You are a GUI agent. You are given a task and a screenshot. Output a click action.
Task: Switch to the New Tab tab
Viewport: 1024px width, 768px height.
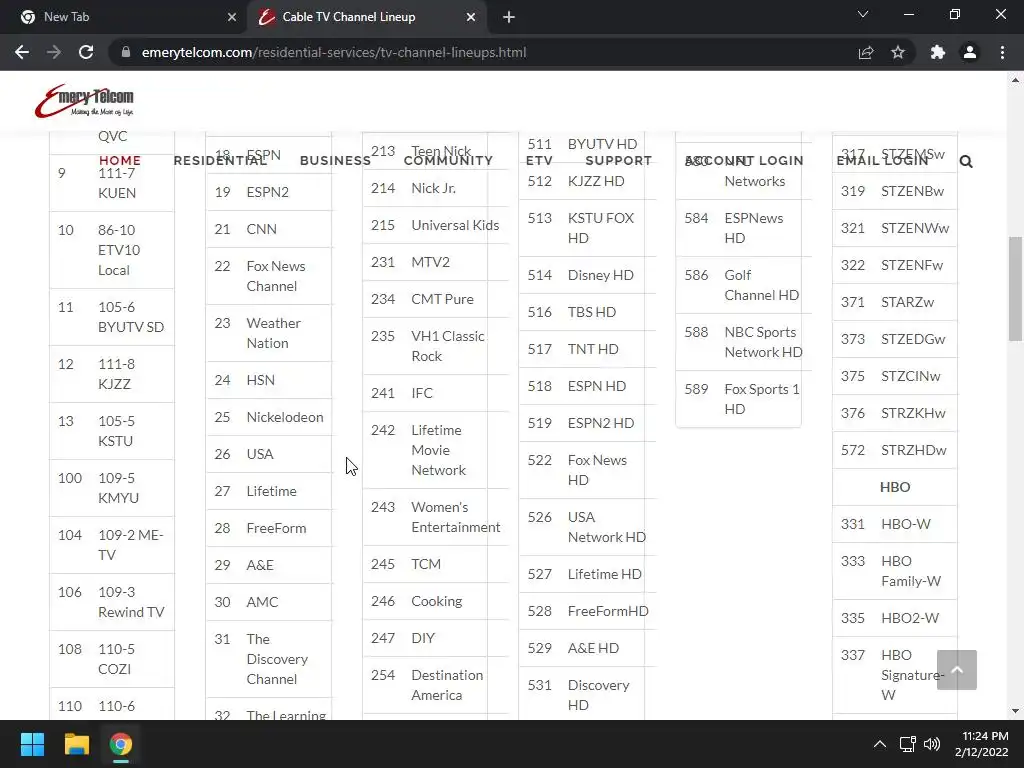pyautogui.click(x=126, y=17)
